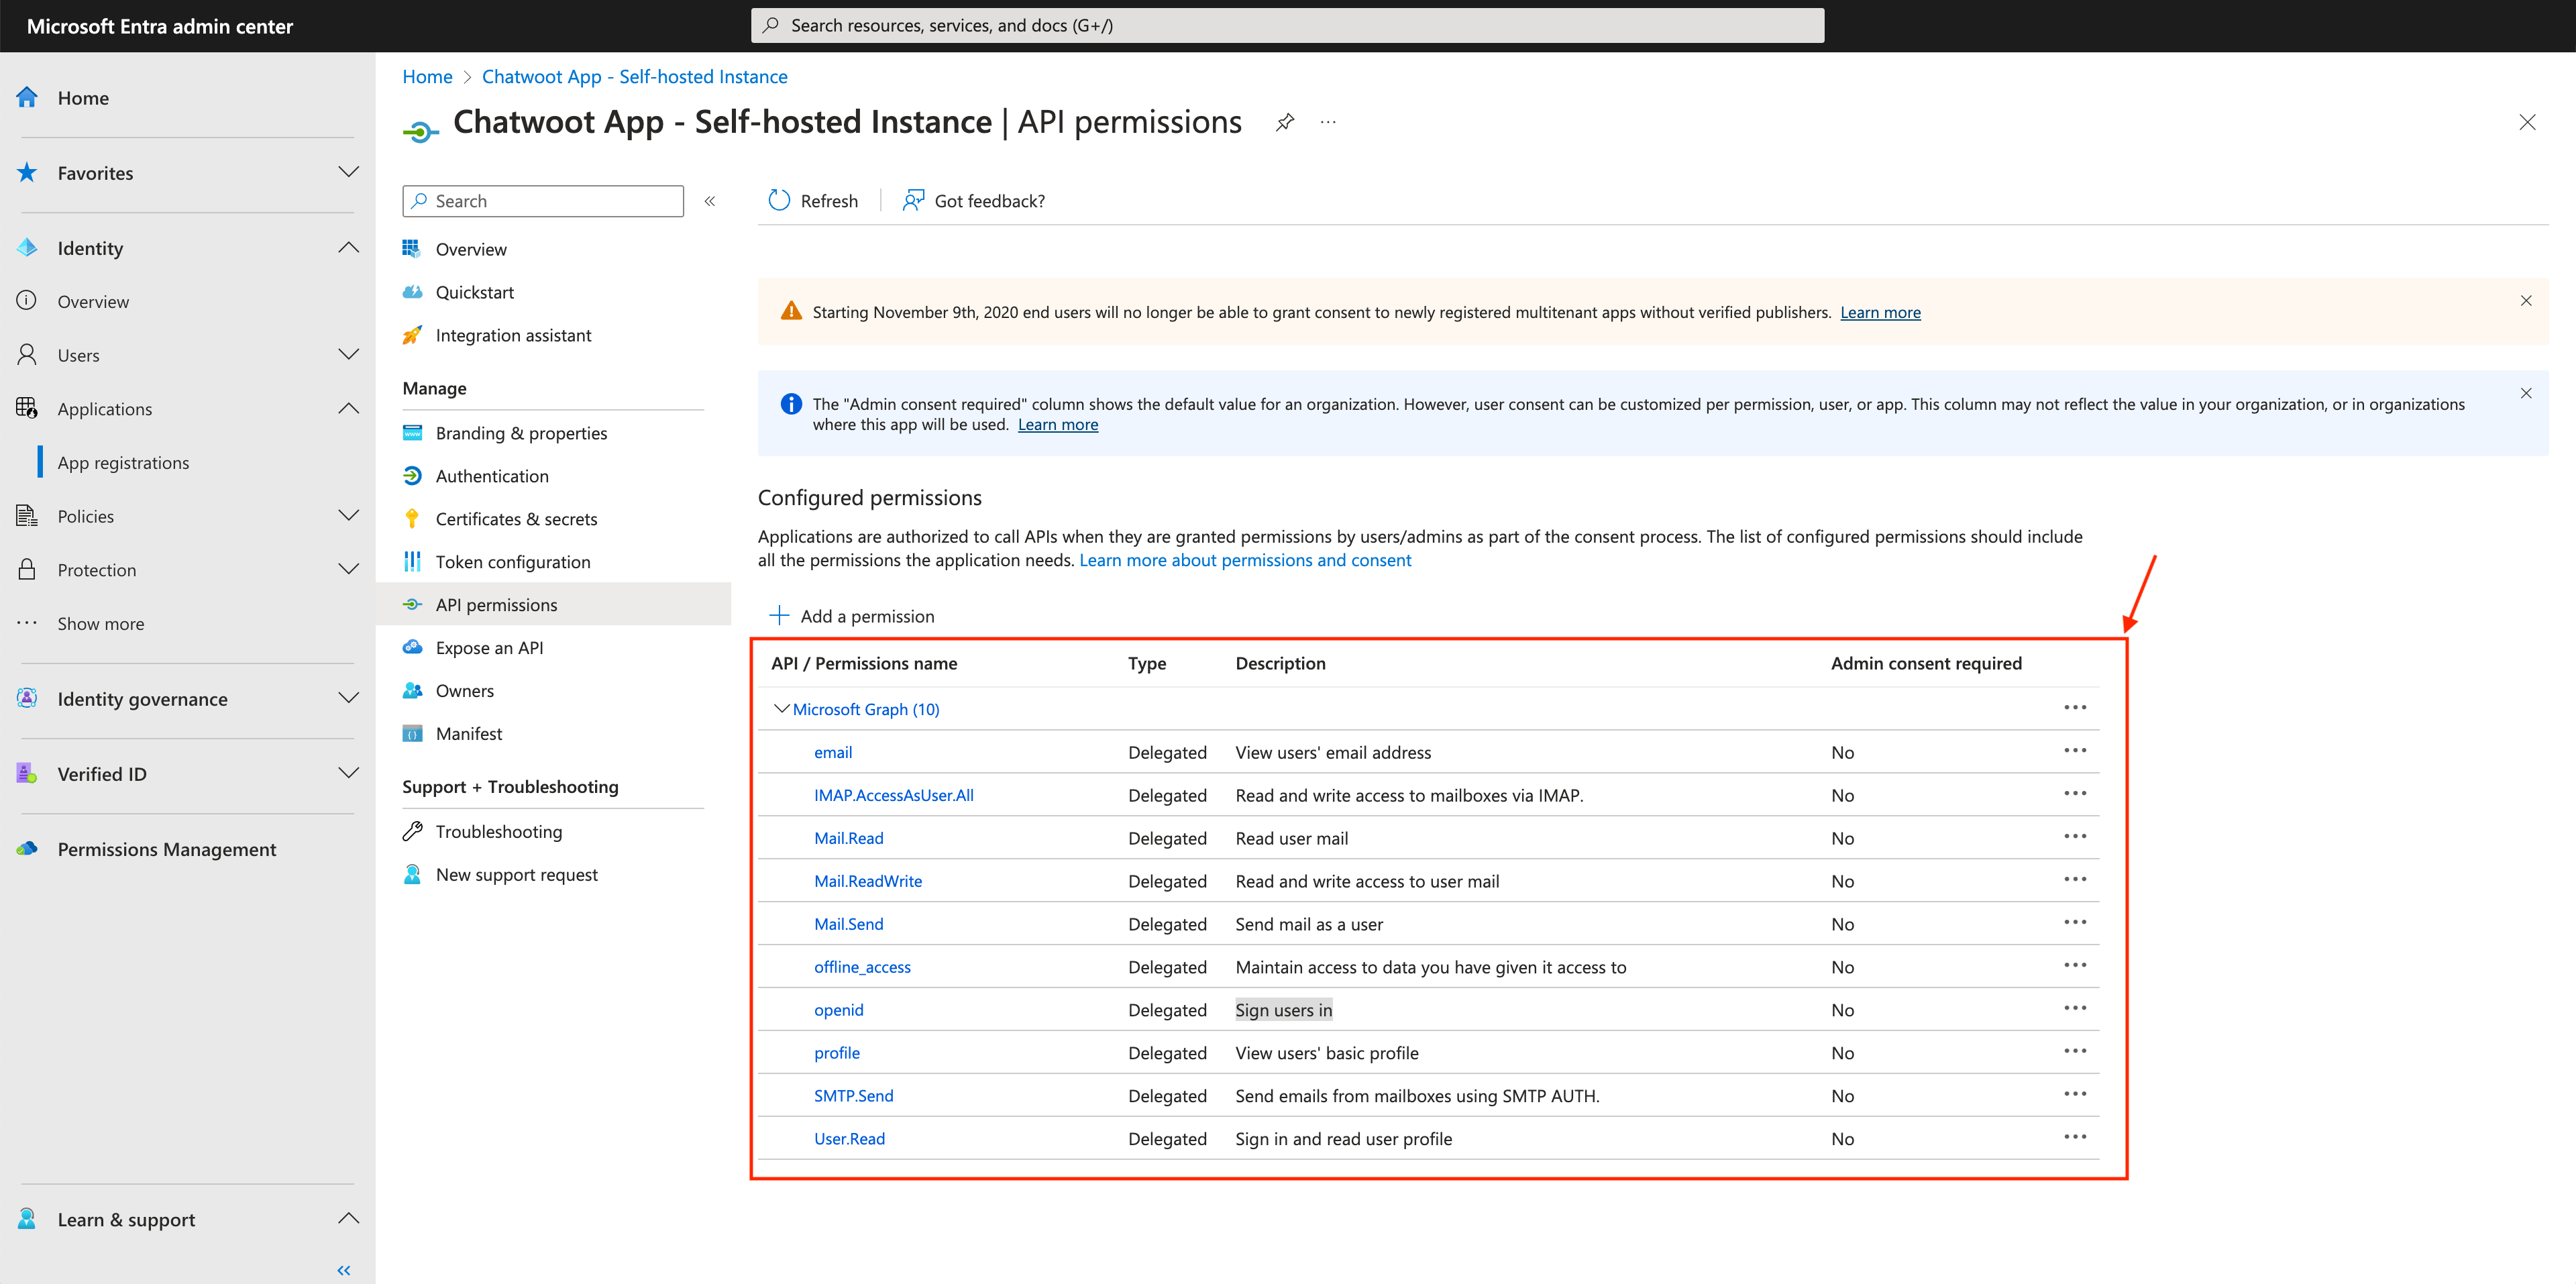Click the app menu Search box
The width and height of the screenshot is (2576, 1284).
pos(543,201)
